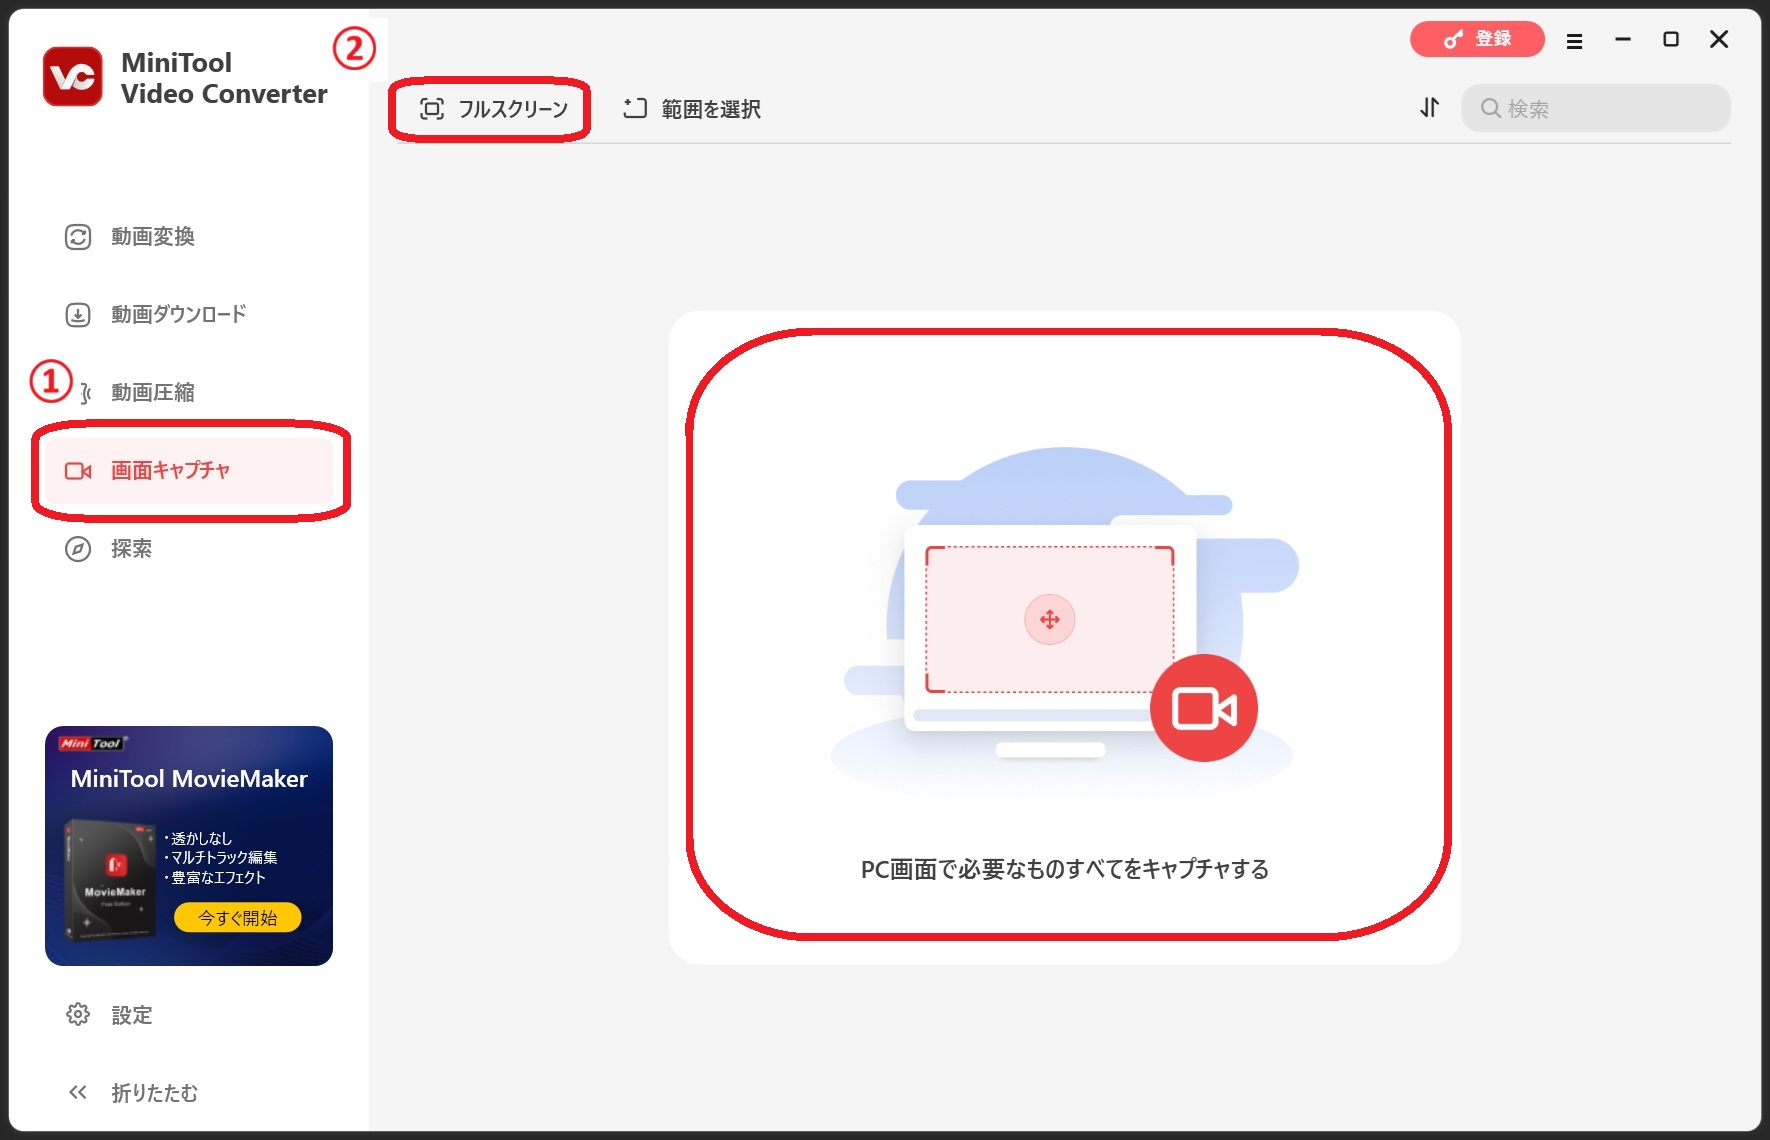Open 動画ダウンロード video download section
Screen dimensions: 1770x1140
178,315
